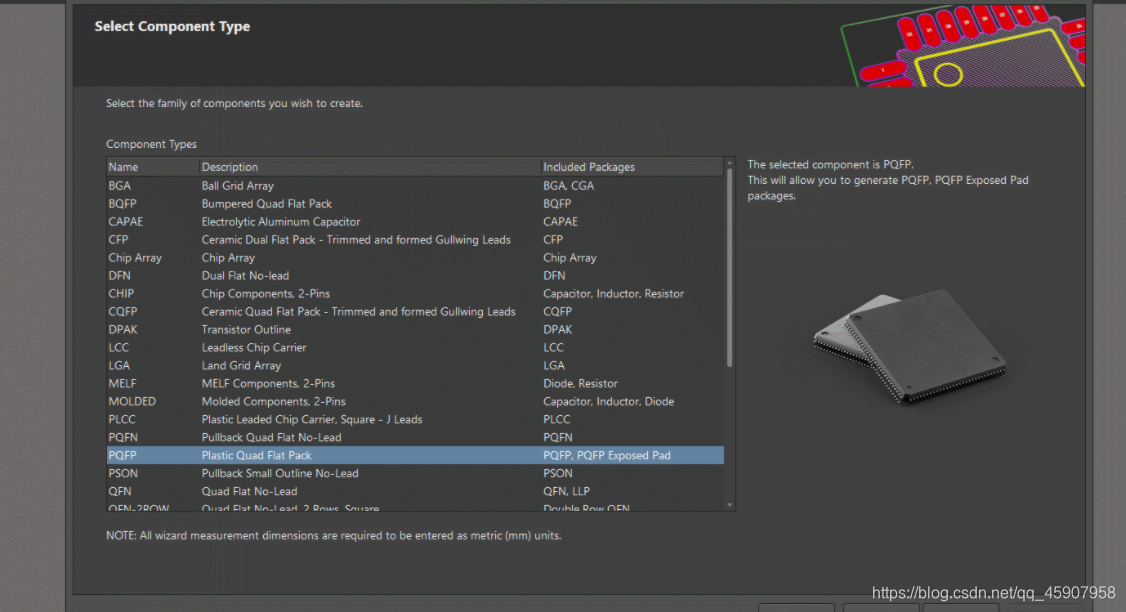Select the QFN Quad Flat No-Lead row
This screenshot has height=612, width=1126.
point(300,492)
